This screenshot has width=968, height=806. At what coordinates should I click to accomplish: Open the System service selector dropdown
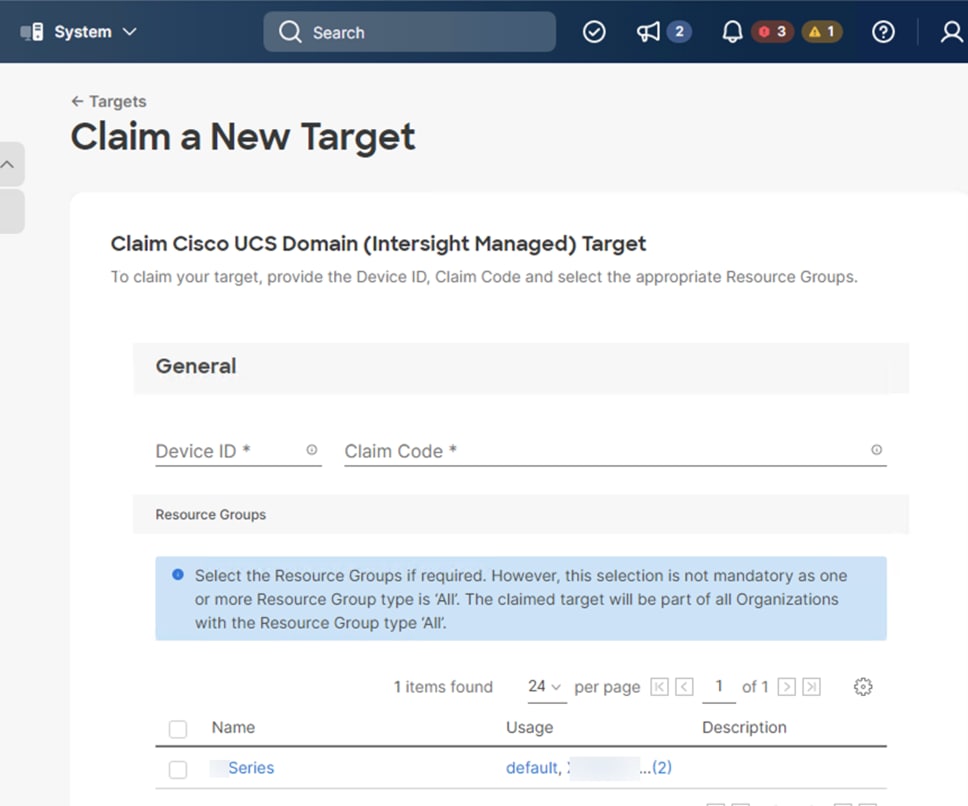click(78, 31)
